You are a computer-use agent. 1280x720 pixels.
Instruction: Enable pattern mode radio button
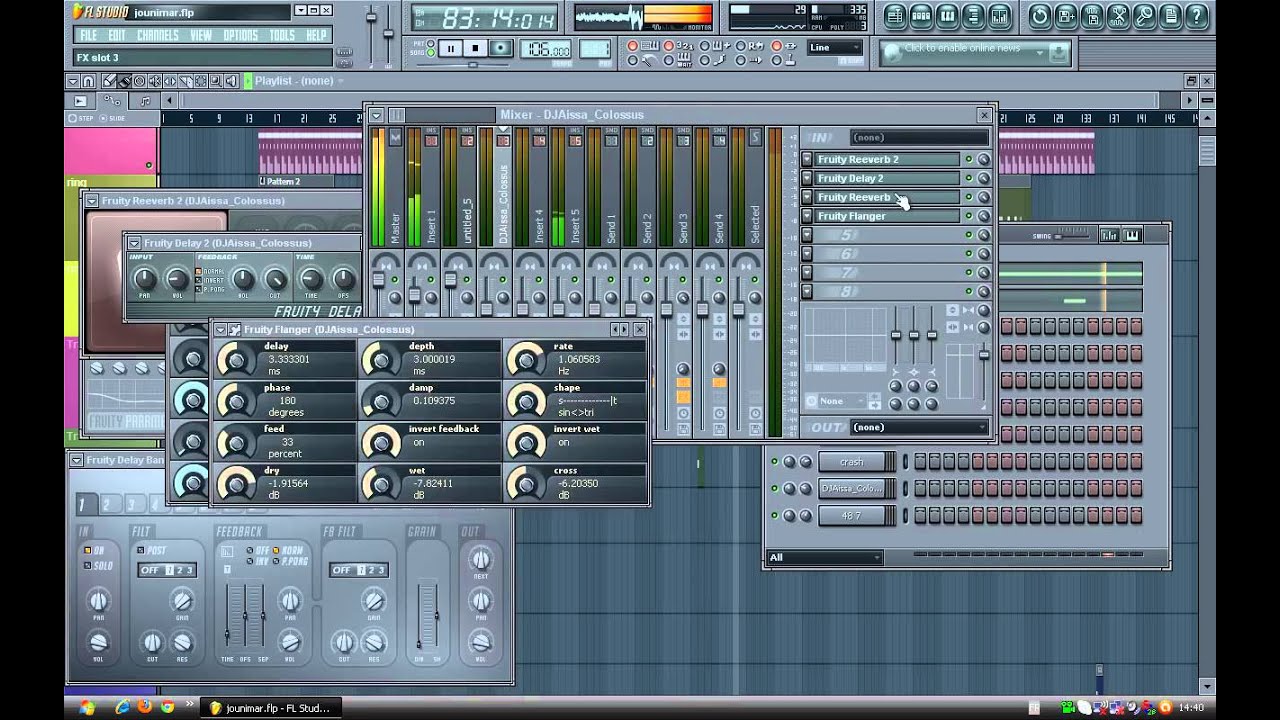pyautogui.click(x=431, y=43)
